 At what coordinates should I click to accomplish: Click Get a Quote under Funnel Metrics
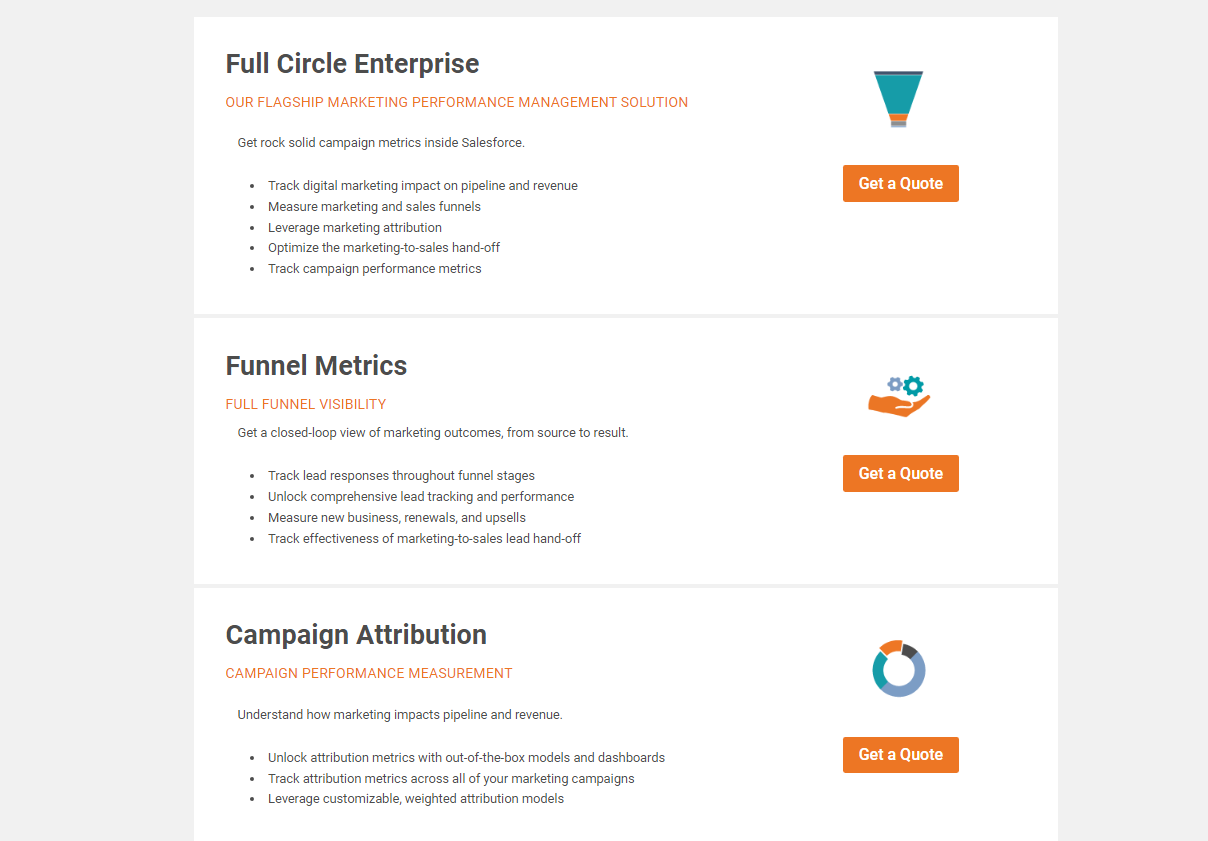pyautogui.click(x=900, y=473)
